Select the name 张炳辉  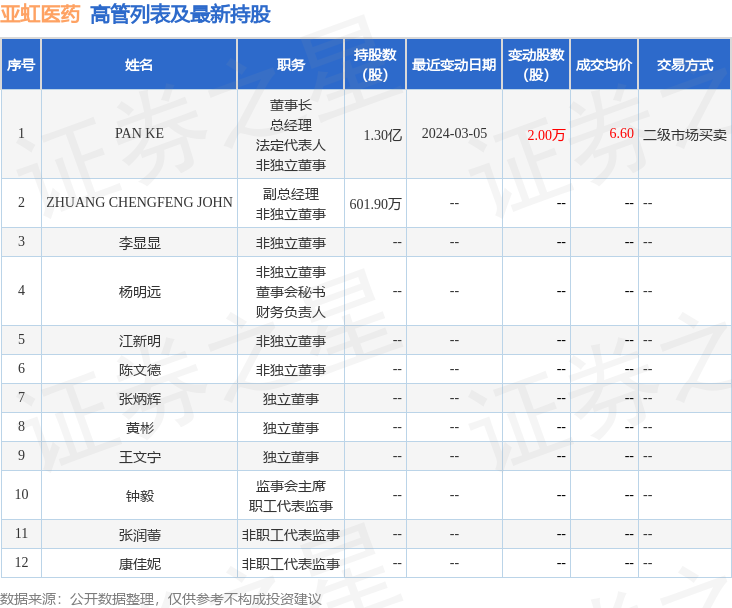click(139, 399)
